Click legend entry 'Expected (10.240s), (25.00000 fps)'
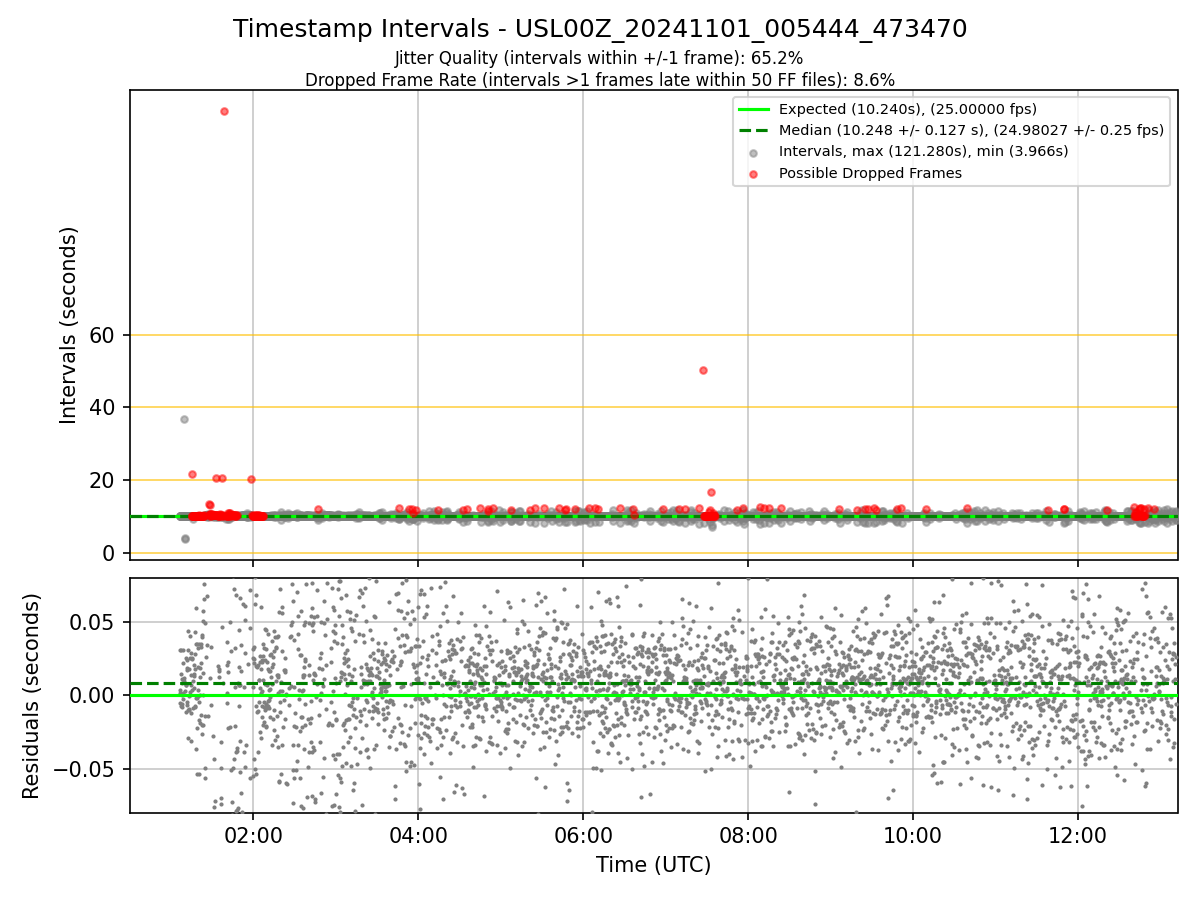The image size is (1200, 900). coord(908,109)
